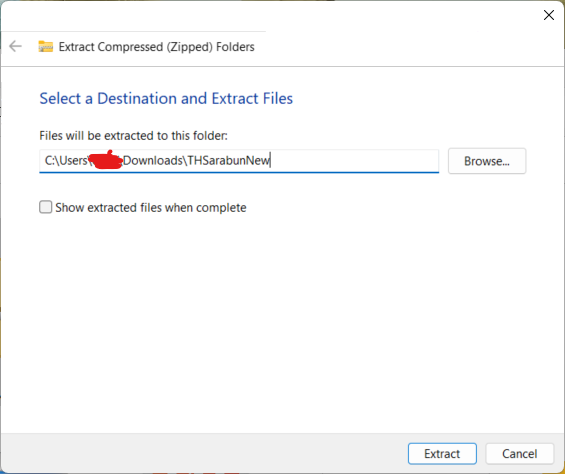
Task: Cancel the extraction dialog
Action: (x=520, y=453)
